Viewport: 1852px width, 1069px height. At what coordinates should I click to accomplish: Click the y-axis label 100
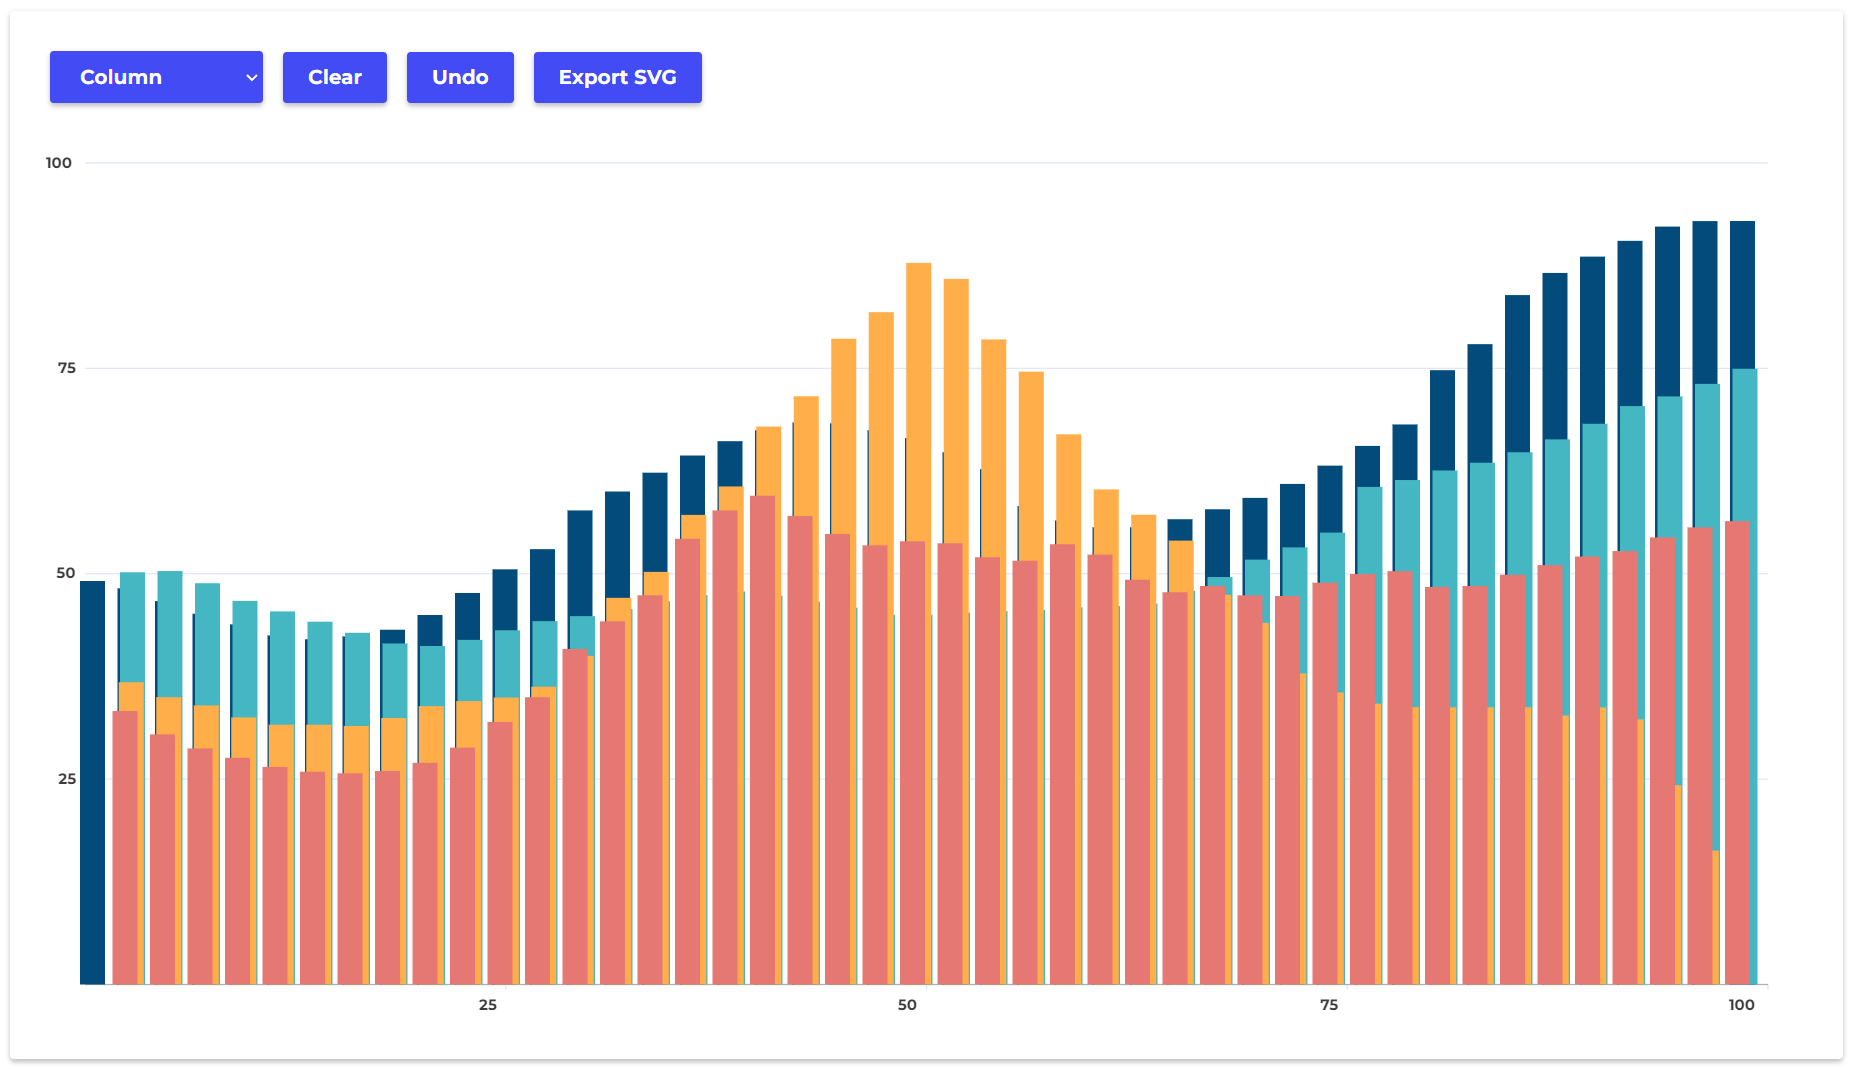coord(59,163)
